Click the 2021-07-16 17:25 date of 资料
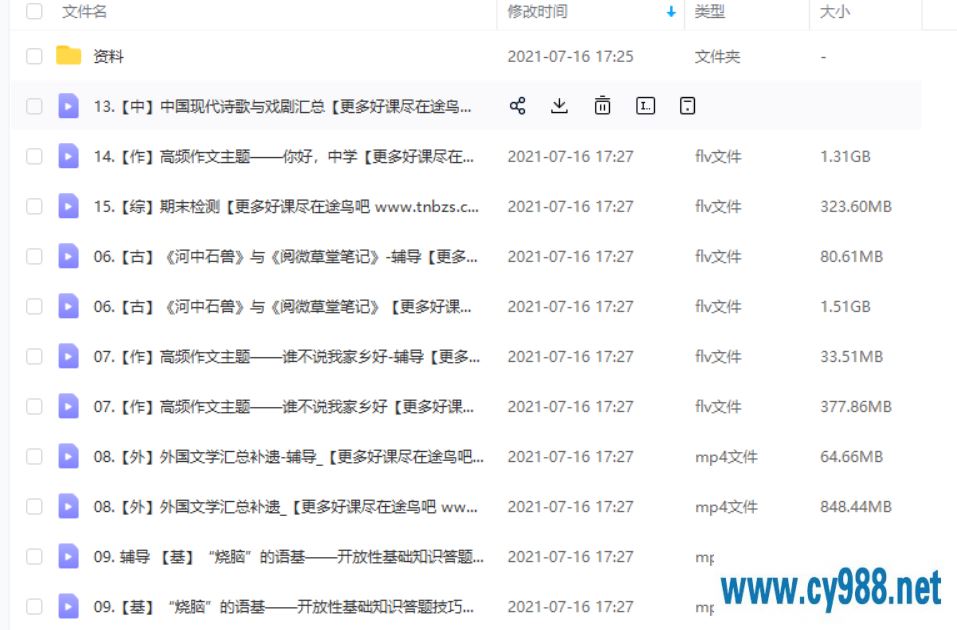The width and height of the screenshot is (957, 630). tap(570, 56)
